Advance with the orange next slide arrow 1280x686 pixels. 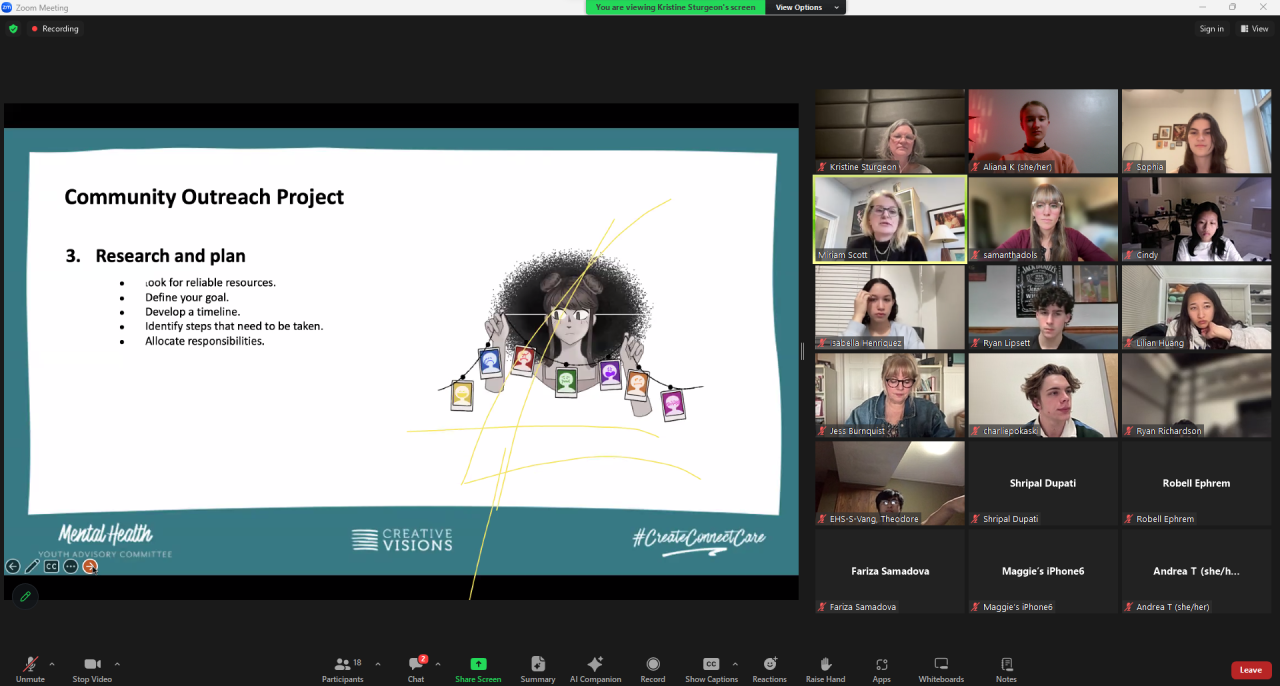[x=90, y=566]
